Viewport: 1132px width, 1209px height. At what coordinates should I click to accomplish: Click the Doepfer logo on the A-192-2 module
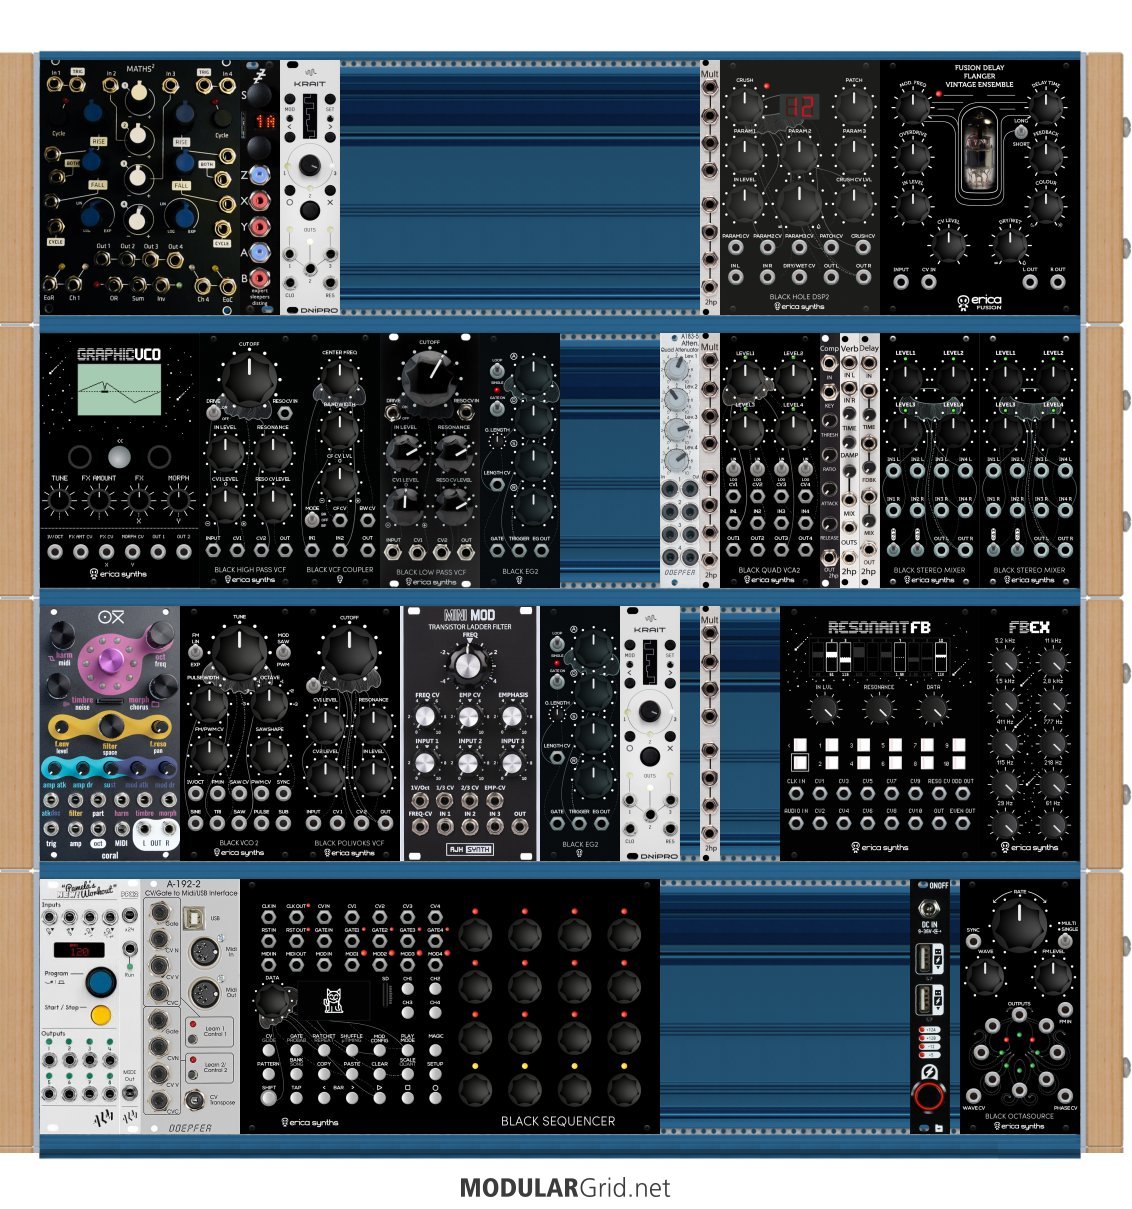click(190, 1127)
